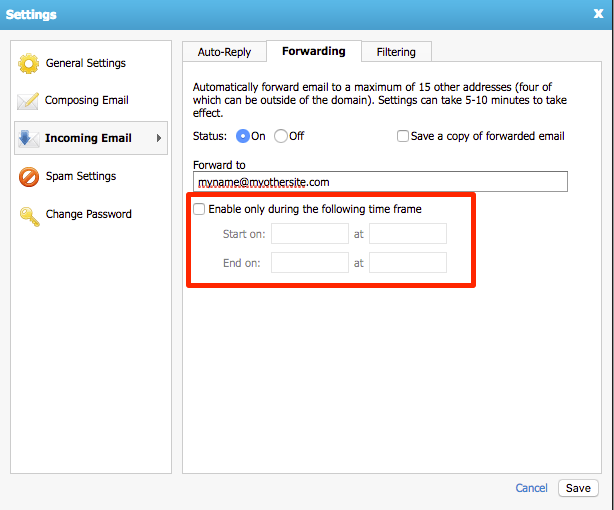Click the General Settings sun icon
This screenshot has width=614, height=510.
click(x=28, y=64)
